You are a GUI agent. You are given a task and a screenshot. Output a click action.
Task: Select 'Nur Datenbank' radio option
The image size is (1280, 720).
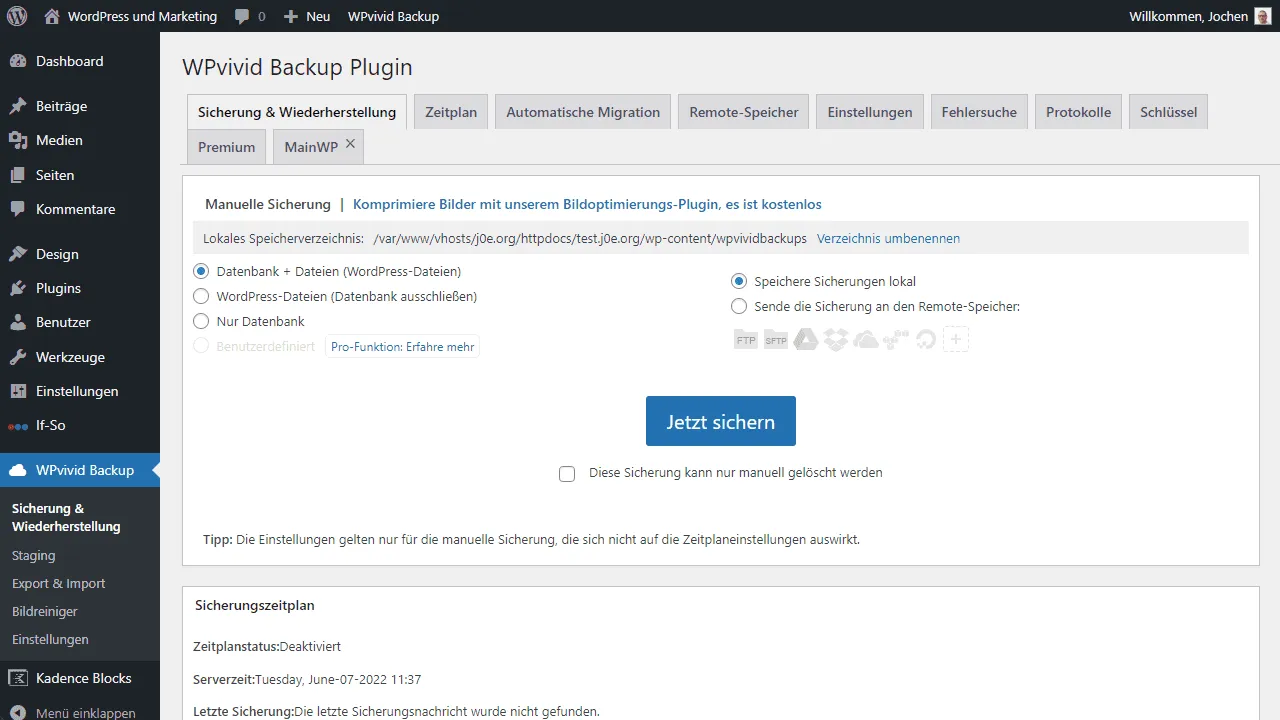click(x=201, y=321)
